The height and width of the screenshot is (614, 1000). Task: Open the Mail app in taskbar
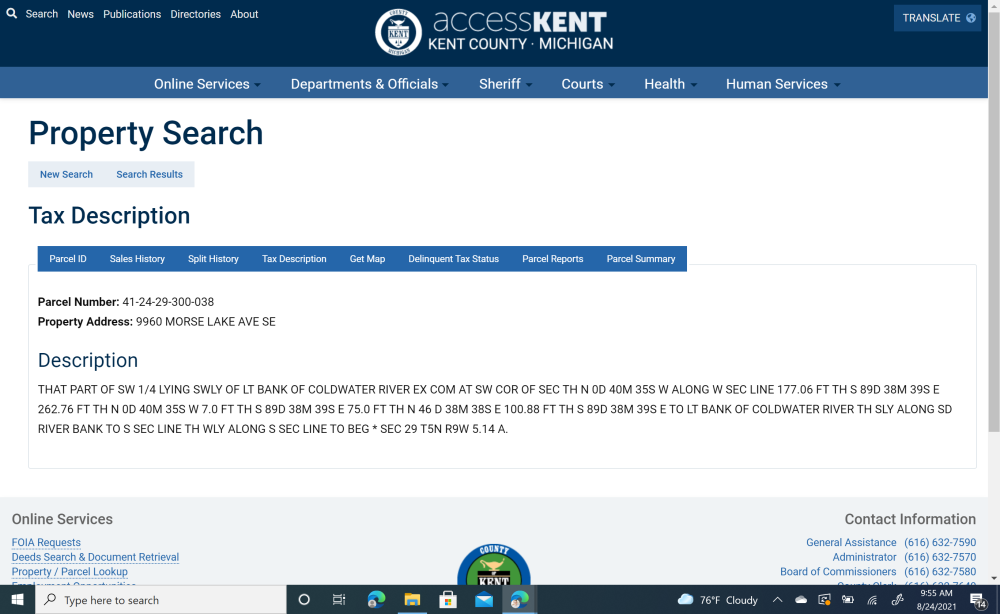[484, 600]
